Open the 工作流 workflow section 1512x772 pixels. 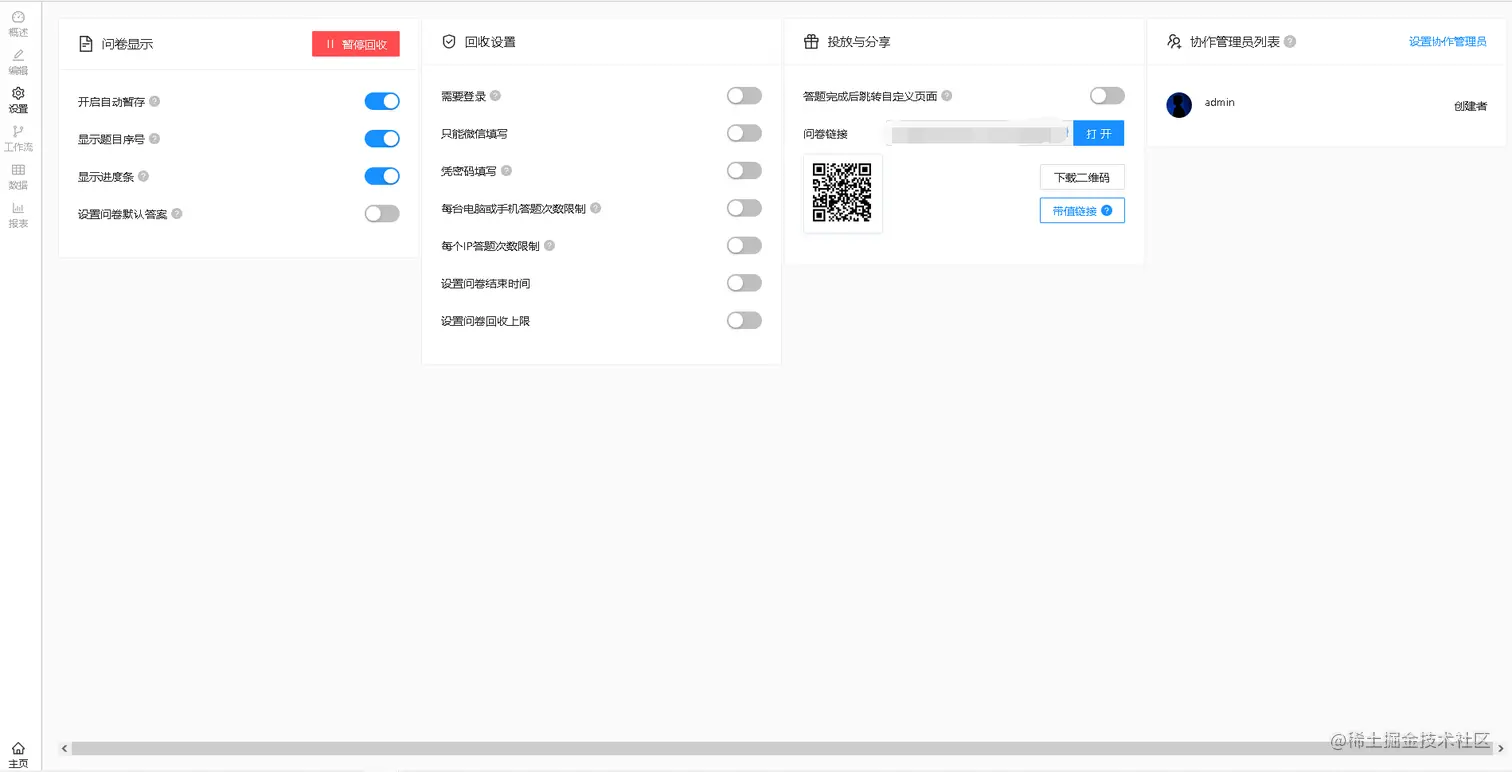click(x=18, y=138)
